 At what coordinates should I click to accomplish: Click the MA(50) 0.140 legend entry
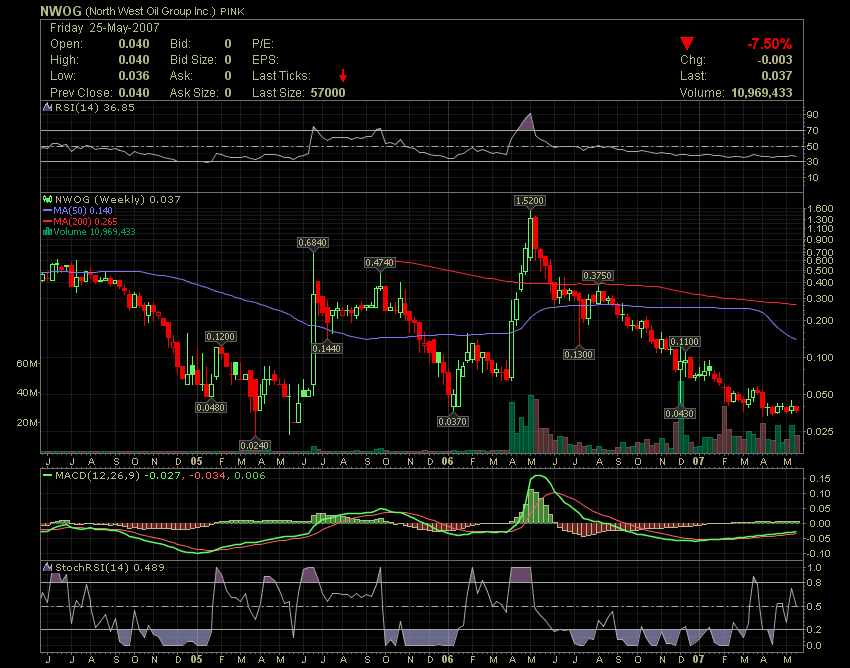coord(83,210)
